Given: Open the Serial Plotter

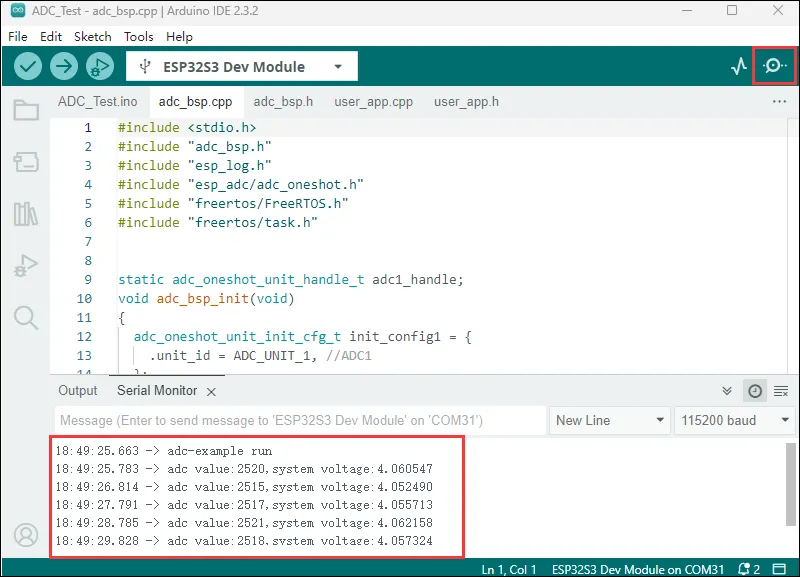Looking at the screenshot, I should 739,67.
